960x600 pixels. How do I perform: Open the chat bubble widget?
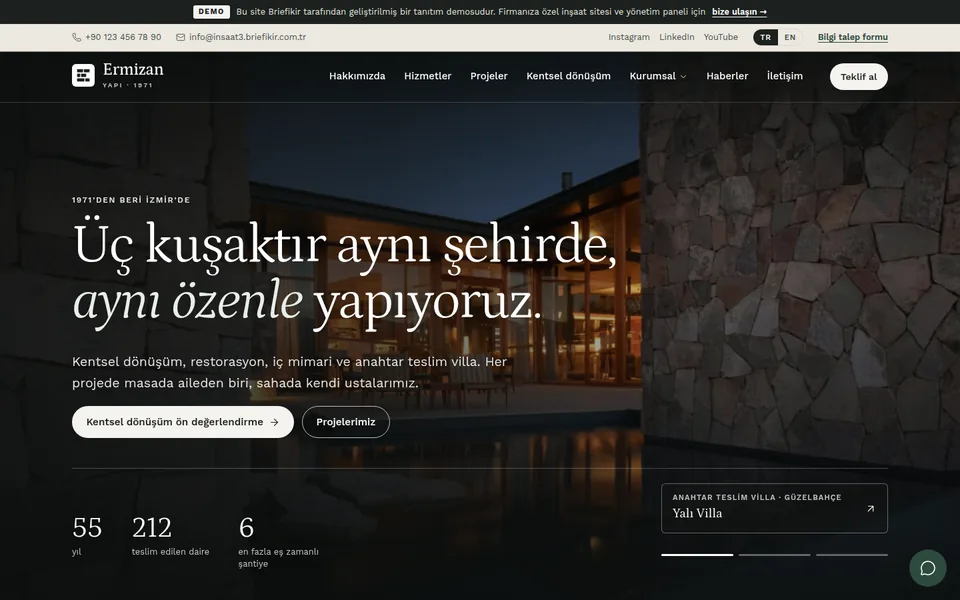(928, 568)
